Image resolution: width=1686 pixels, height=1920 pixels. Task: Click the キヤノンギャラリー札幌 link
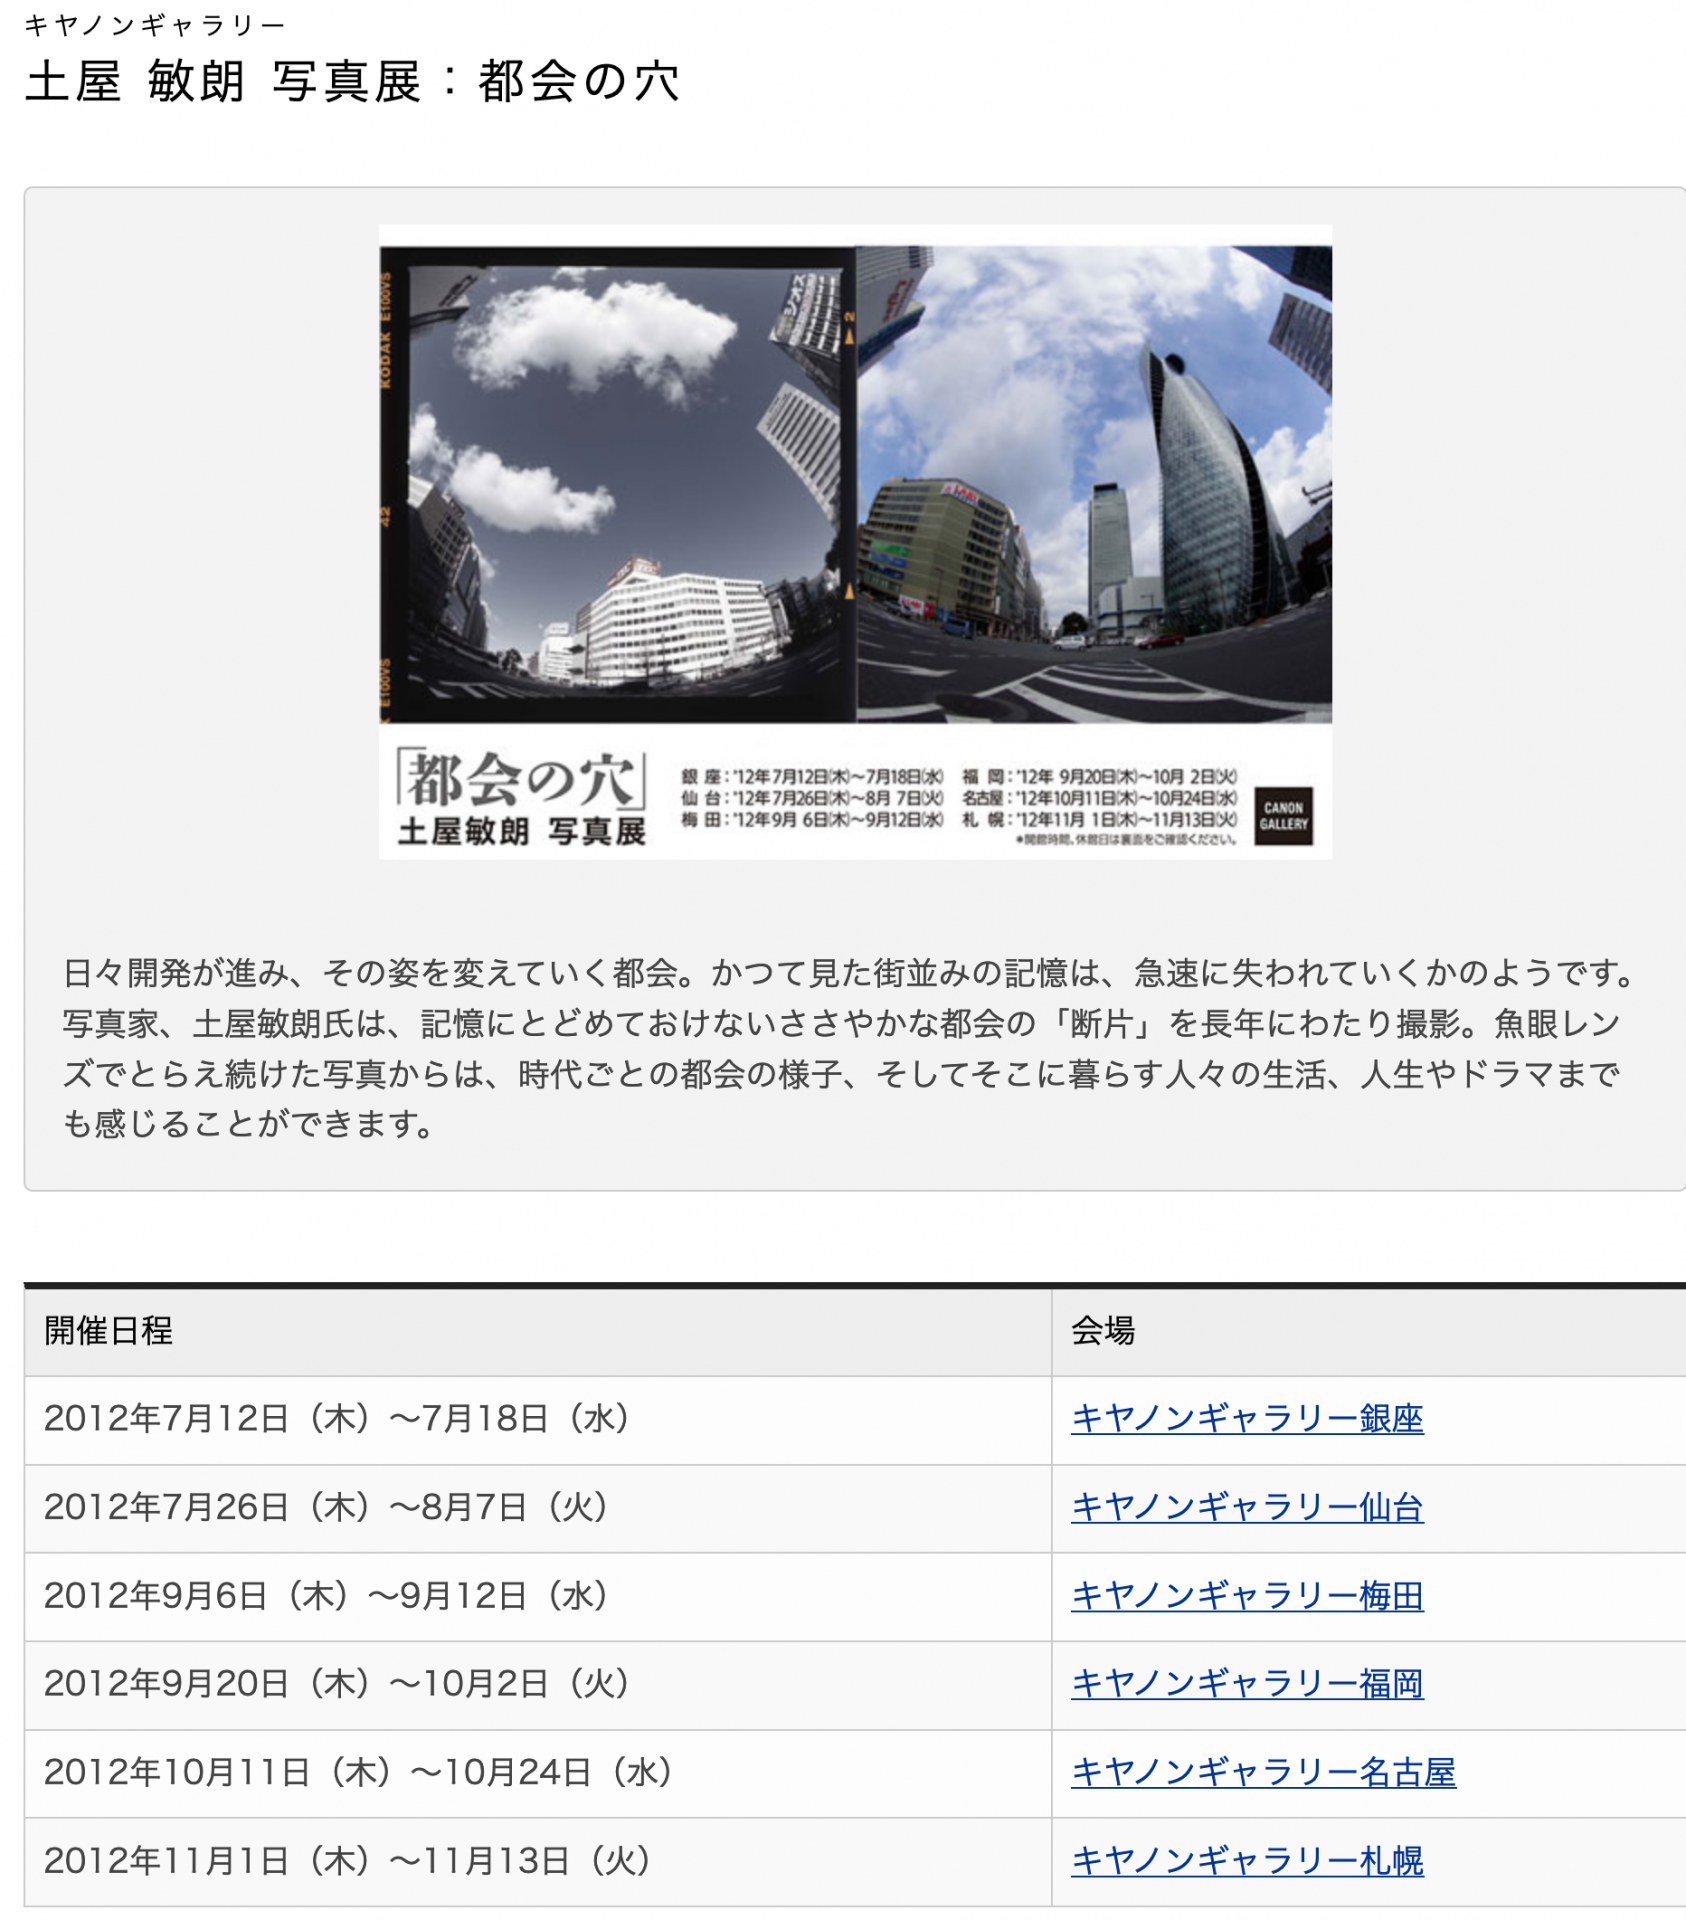(1246, 1860)
